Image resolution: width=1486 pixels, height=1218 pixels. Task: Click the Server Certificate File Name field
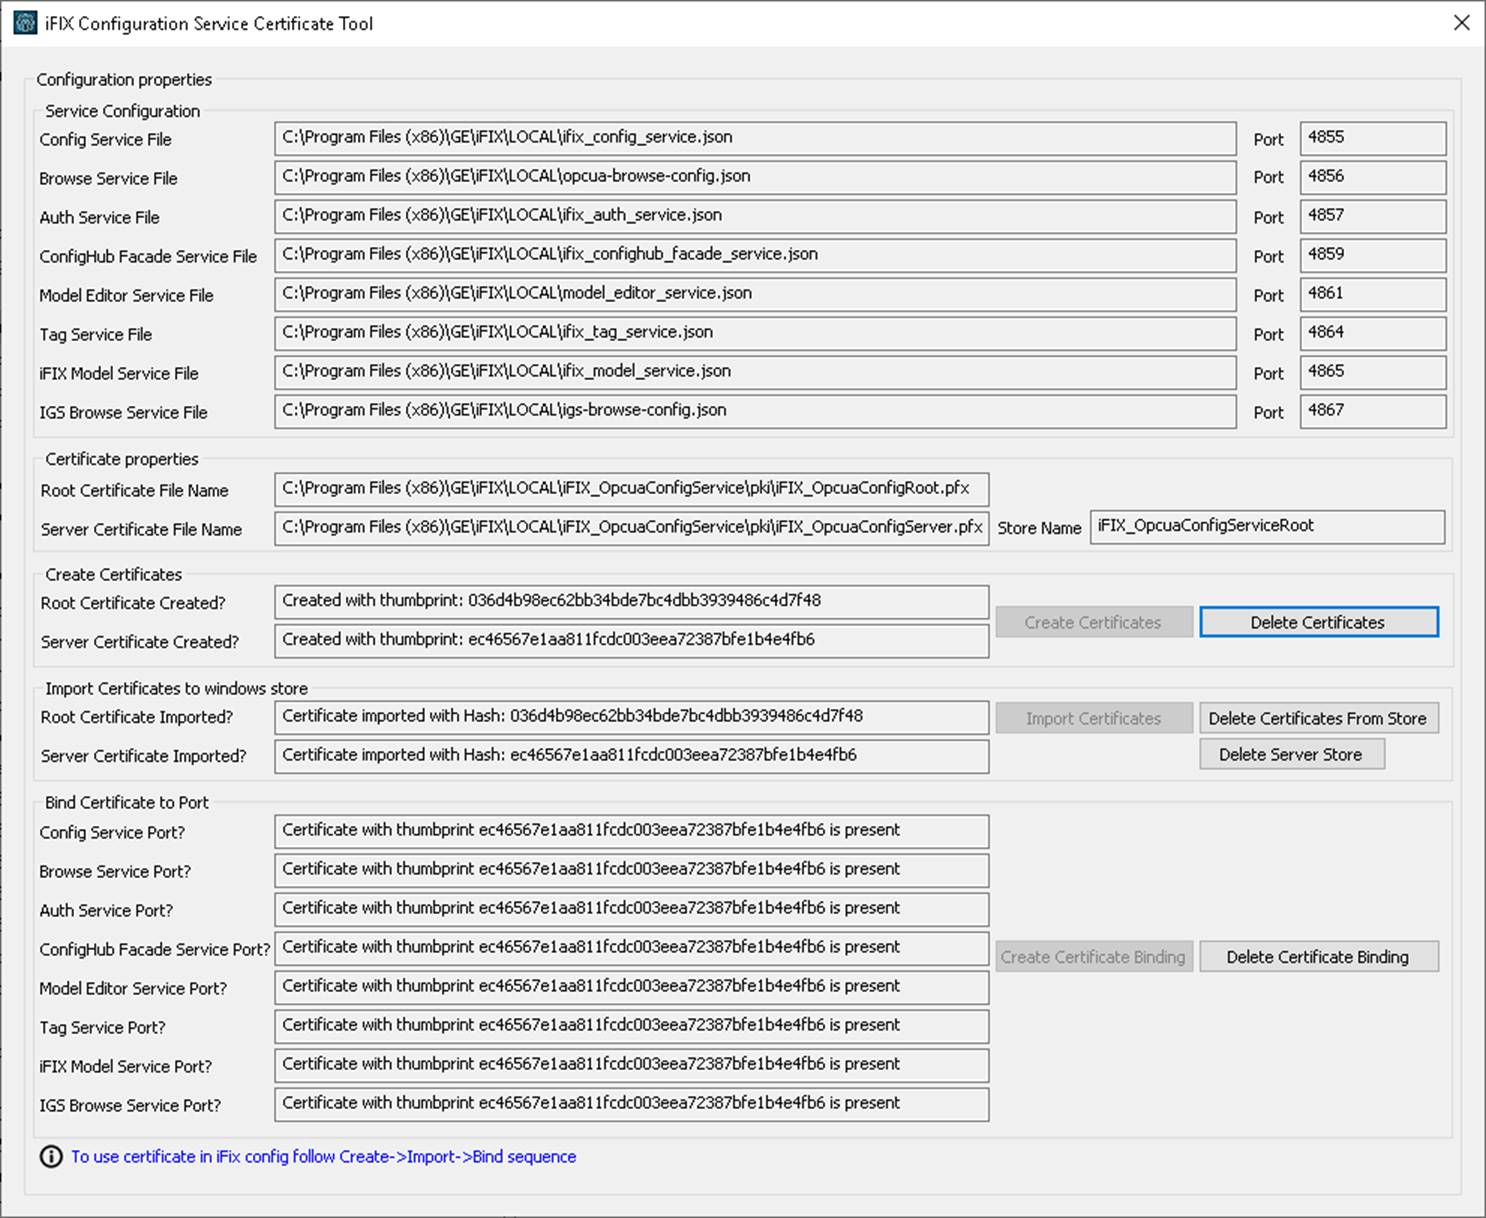click(x=632, y=528)
